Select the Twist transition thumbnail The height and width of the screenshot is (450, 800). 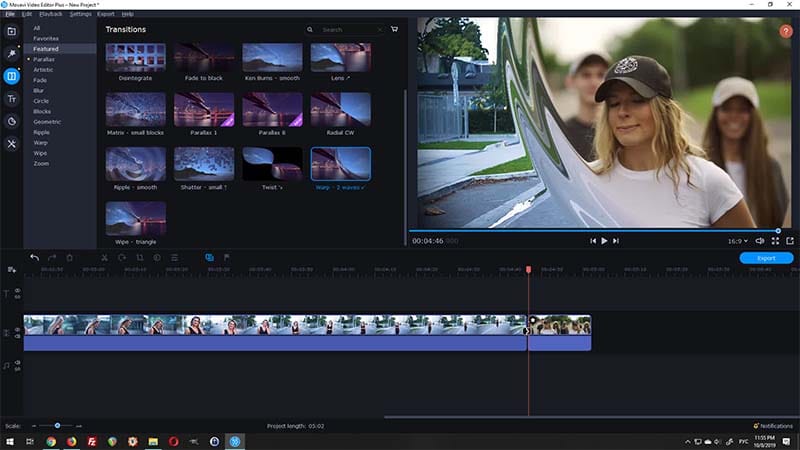(x=272, y=164)
